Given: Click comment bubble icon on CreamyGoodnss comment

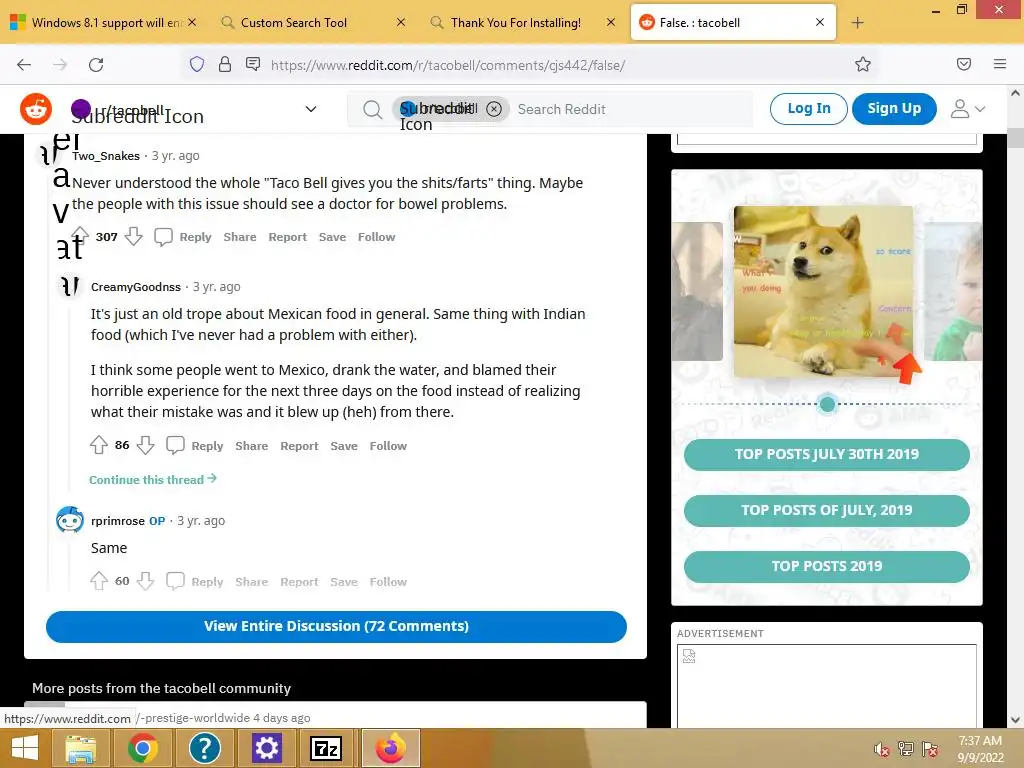Looking at the screenshot, I should pyautogui.click(x=175, y=445).
